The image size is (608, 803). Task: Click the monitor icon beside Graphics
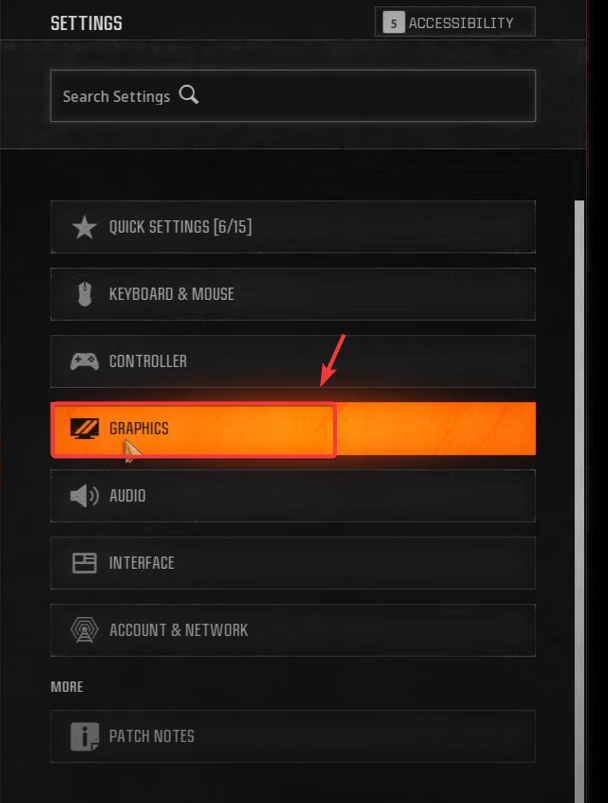(x=85, y=429)
